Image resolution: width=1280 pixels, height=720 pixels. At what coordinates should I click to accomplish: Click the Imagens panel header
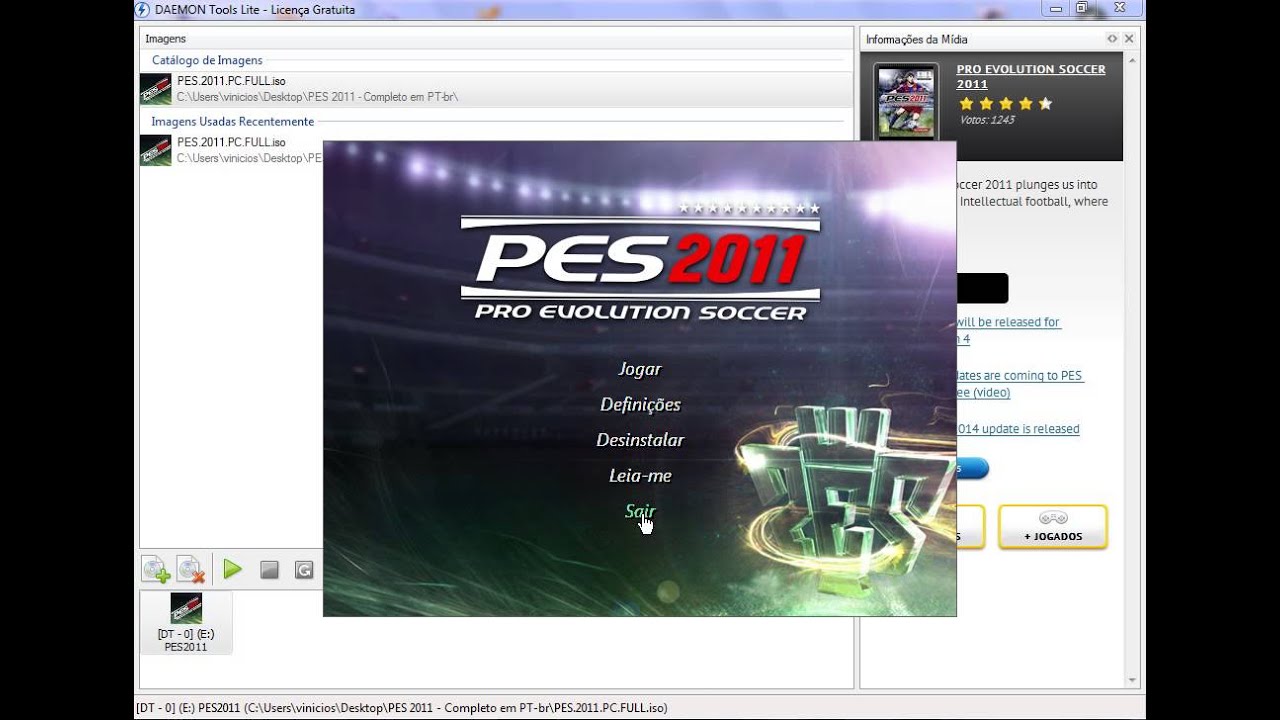(x=495, y=39)
